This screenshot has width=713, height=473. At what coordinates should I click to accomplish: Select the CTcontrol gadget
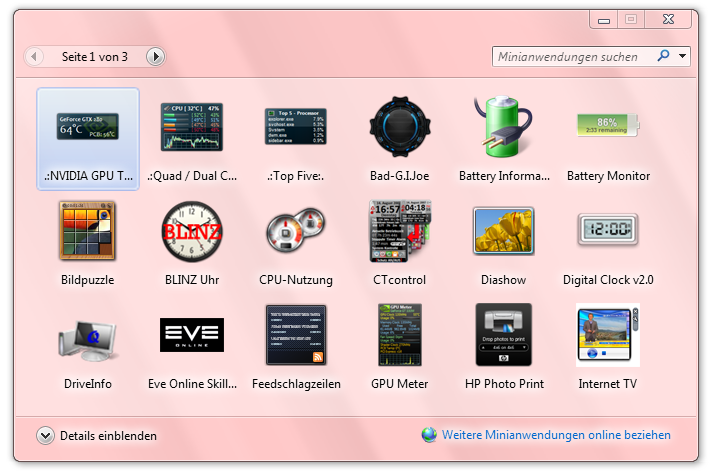click(400, 231)
